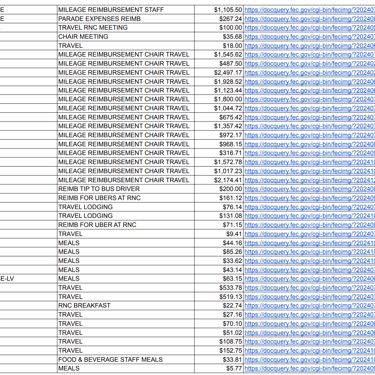
Task: Select the $5.77 amount cell
Action: pyautogui.click(x=219, y=369)
